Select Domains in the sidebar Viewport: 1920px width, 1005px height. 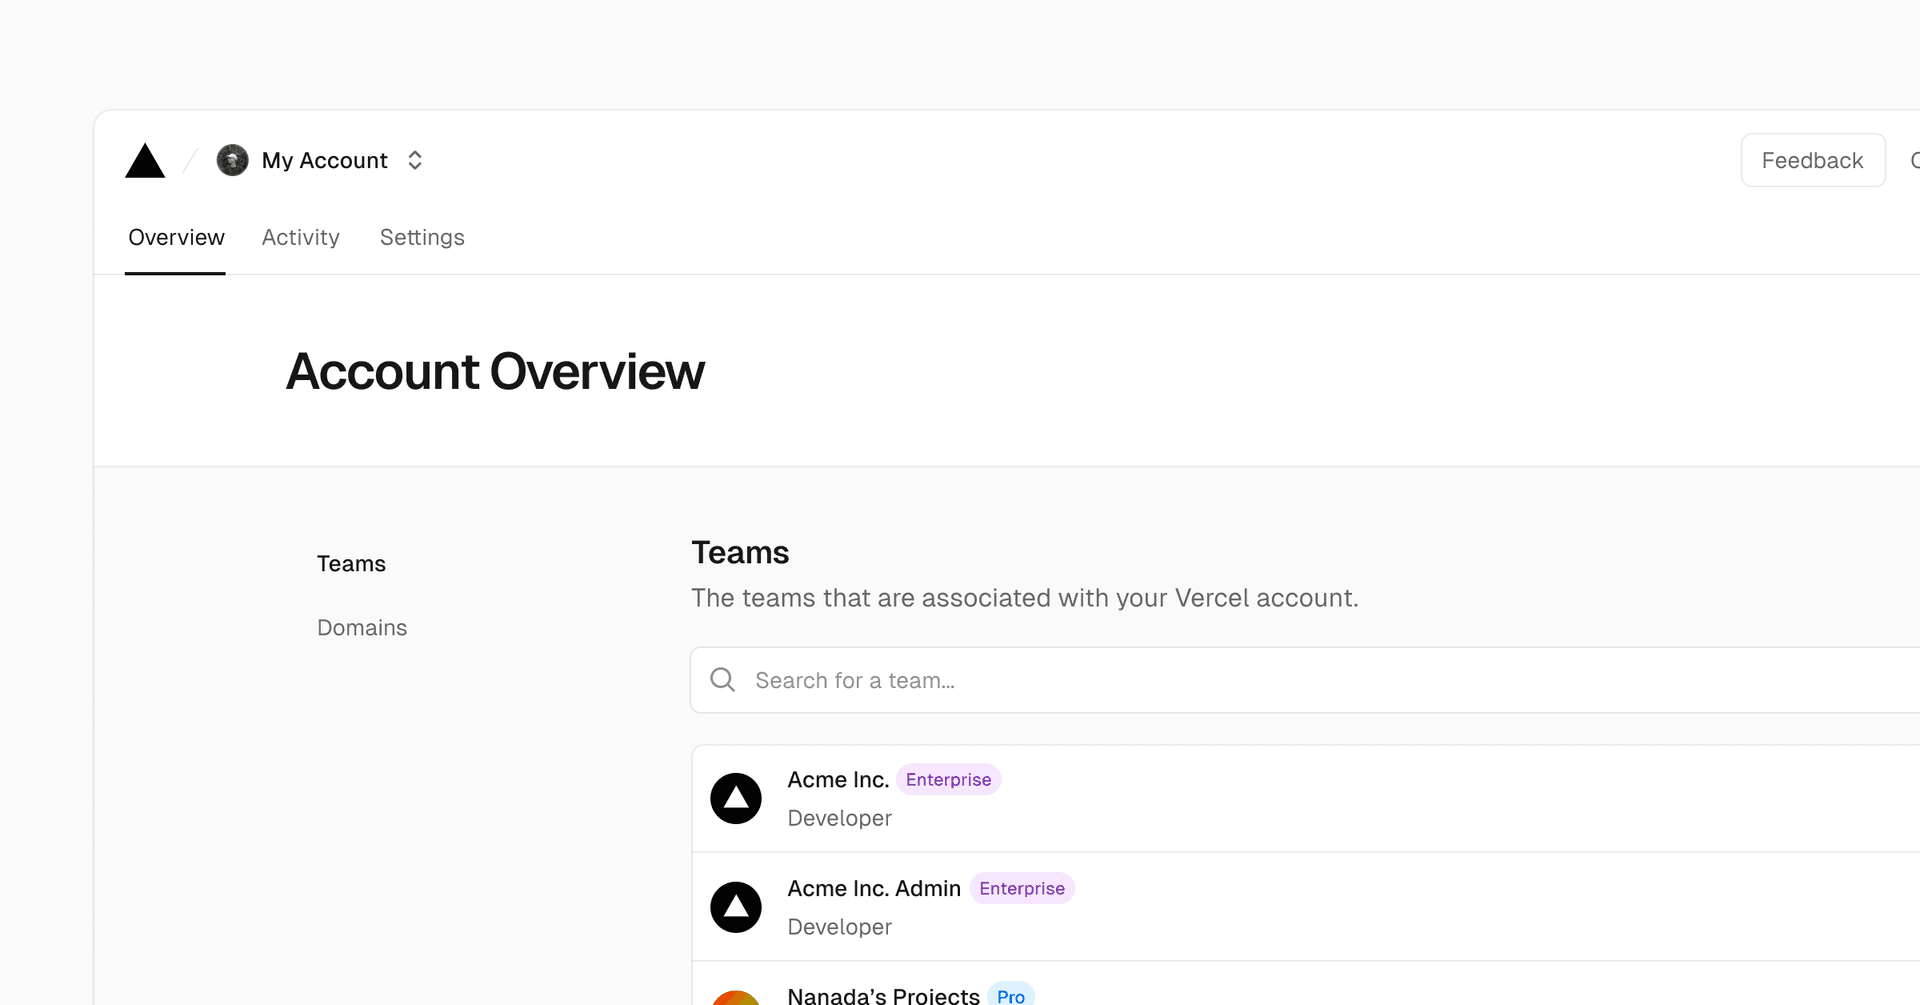[362, 628]
